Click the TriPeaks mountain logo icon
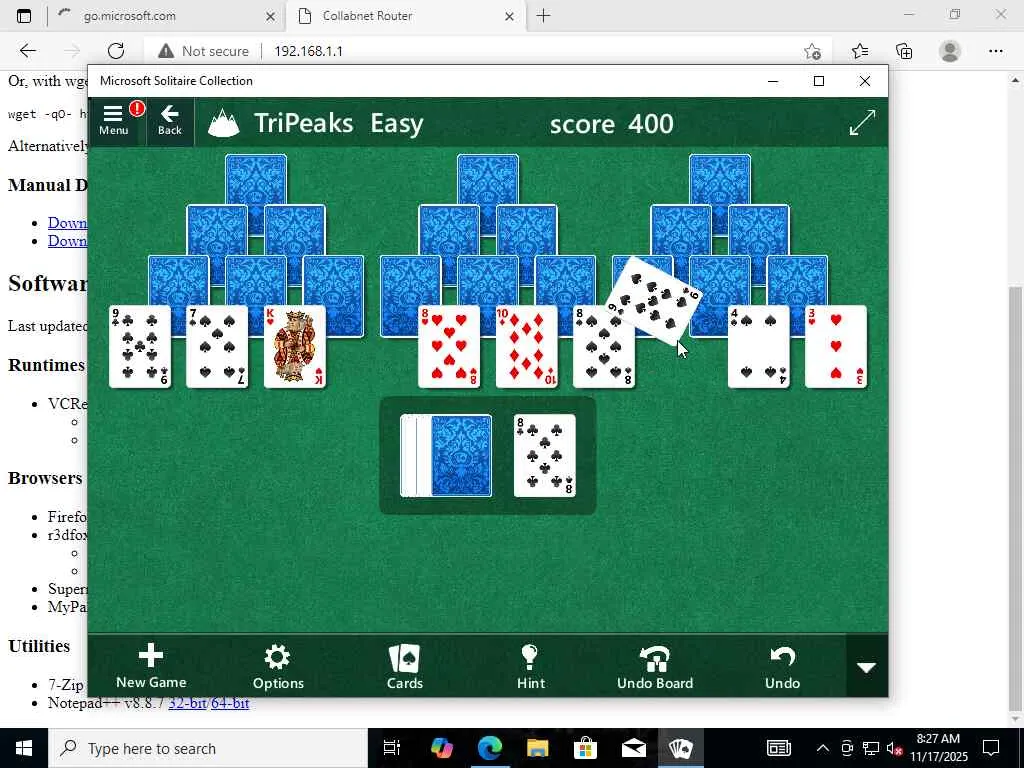Viewport: 1024px width, 768px height. [223, 123]
